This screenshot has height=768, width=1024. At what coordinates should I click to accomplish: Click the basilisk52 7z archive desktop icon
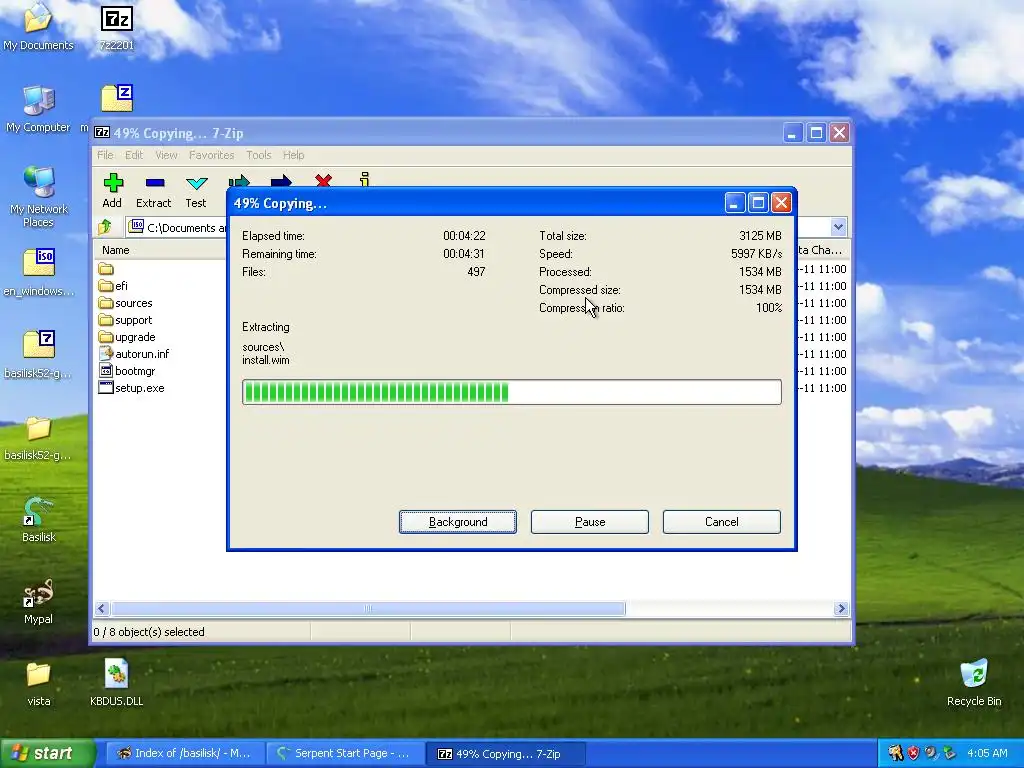[x=39, y=355]
